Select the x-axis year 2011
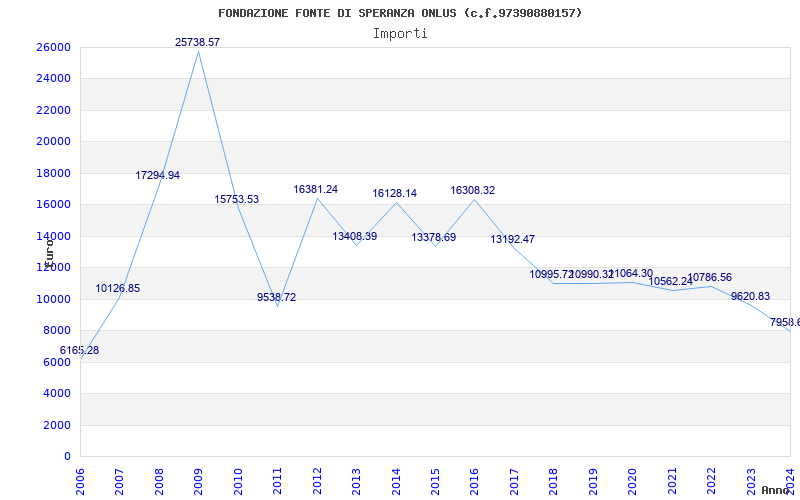The width and height of the screenshot is (800, 500). click(277, 482)
